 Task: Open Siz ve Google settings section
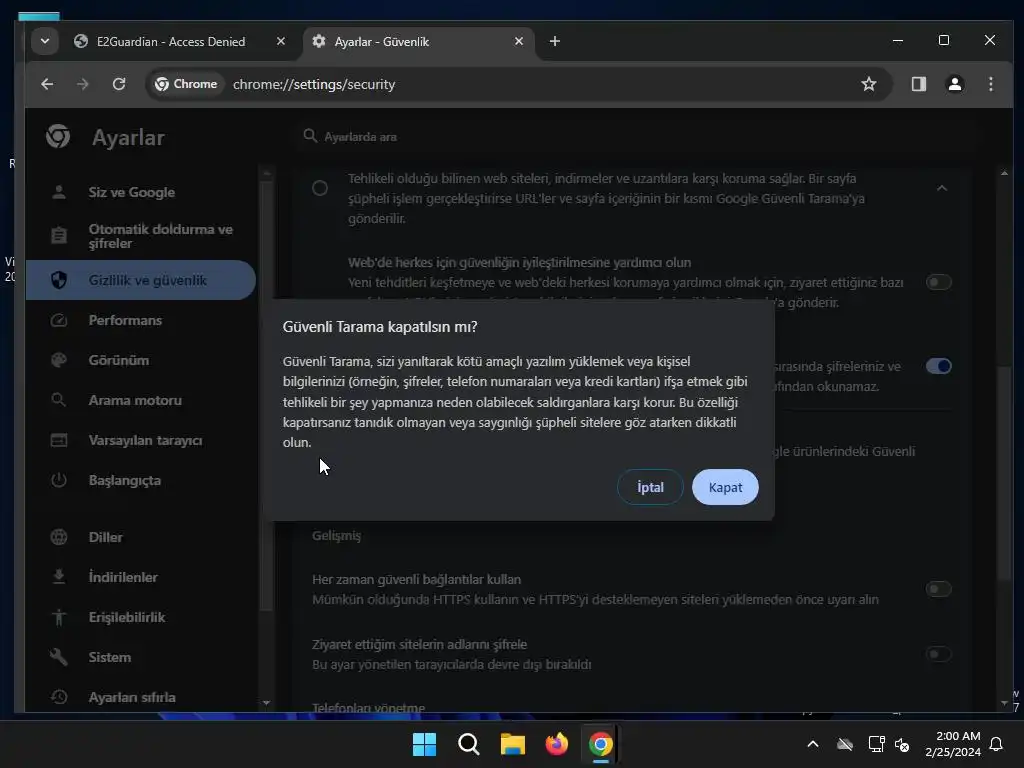point(140,192)
